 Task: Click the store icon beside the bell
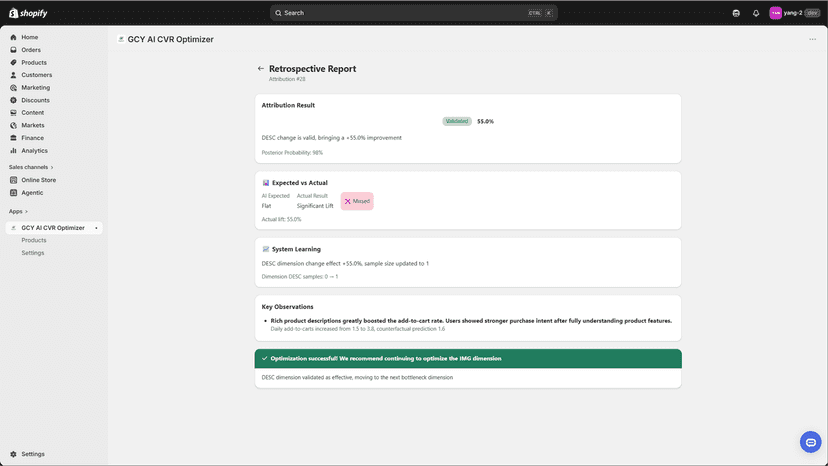click(x=736, y=13)
